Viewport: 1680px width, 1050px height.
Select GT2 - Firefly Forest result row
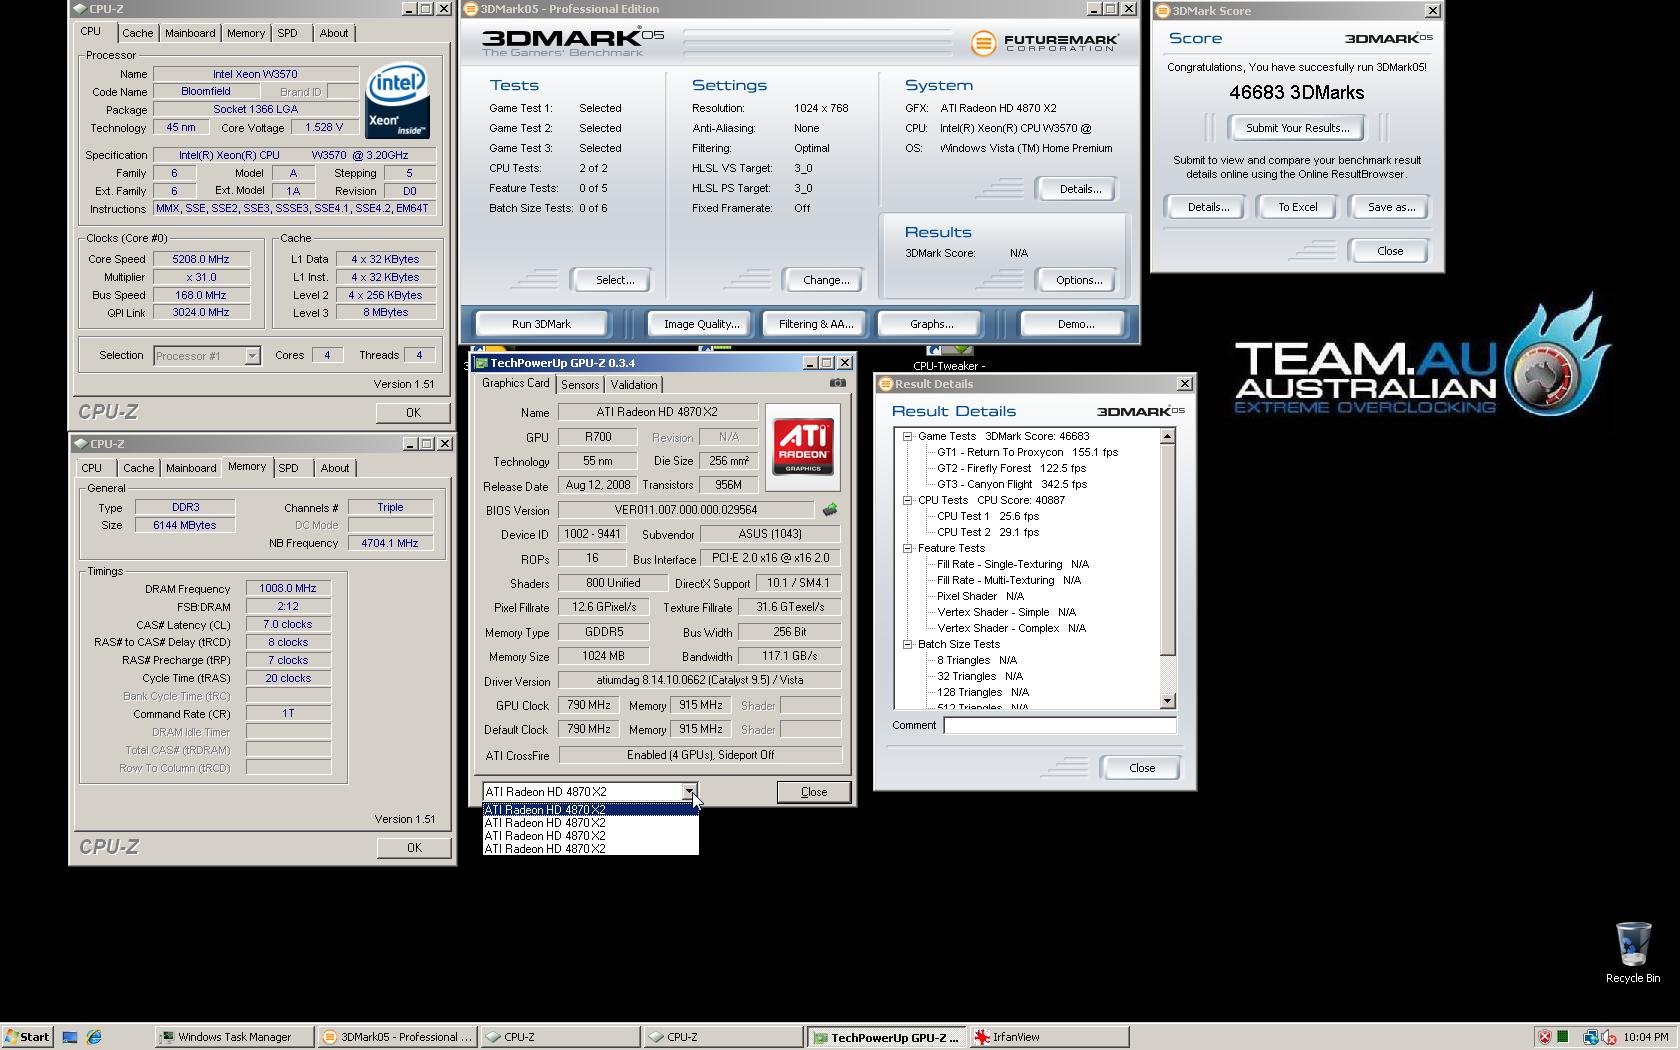pyautogui.click(x=1011, y=468)
